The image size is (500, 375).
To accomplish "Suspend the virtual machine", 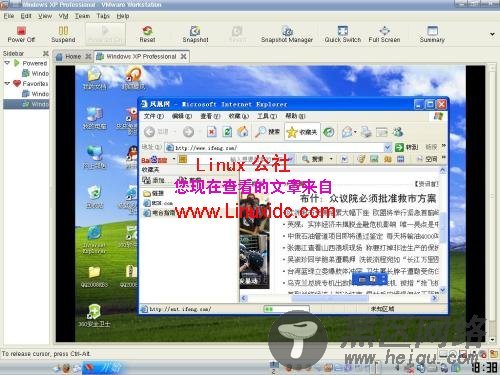I will 63,34.
